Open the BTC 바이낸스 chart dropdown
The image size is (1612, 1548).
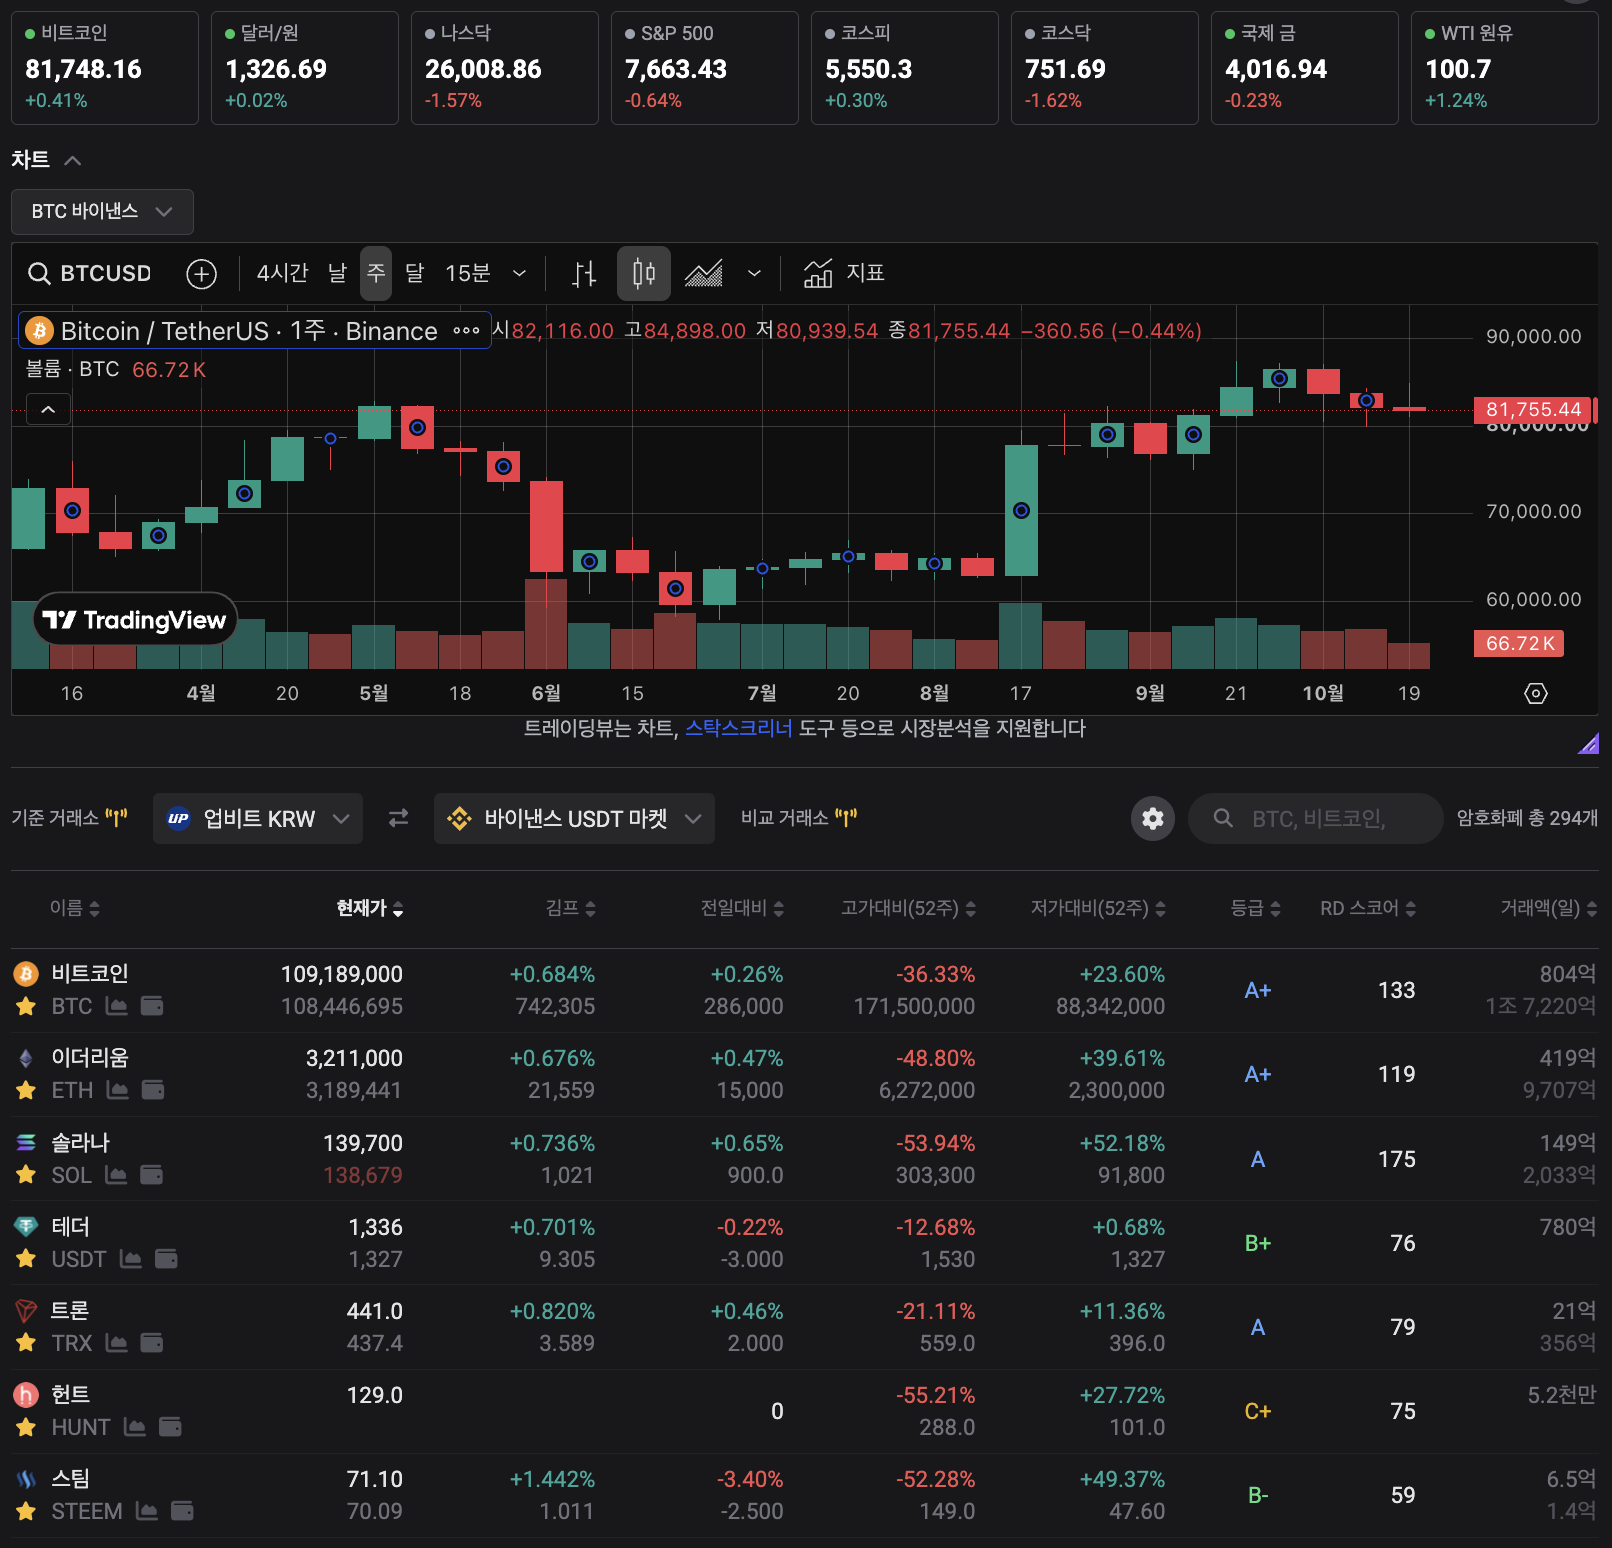click(102, 212)
